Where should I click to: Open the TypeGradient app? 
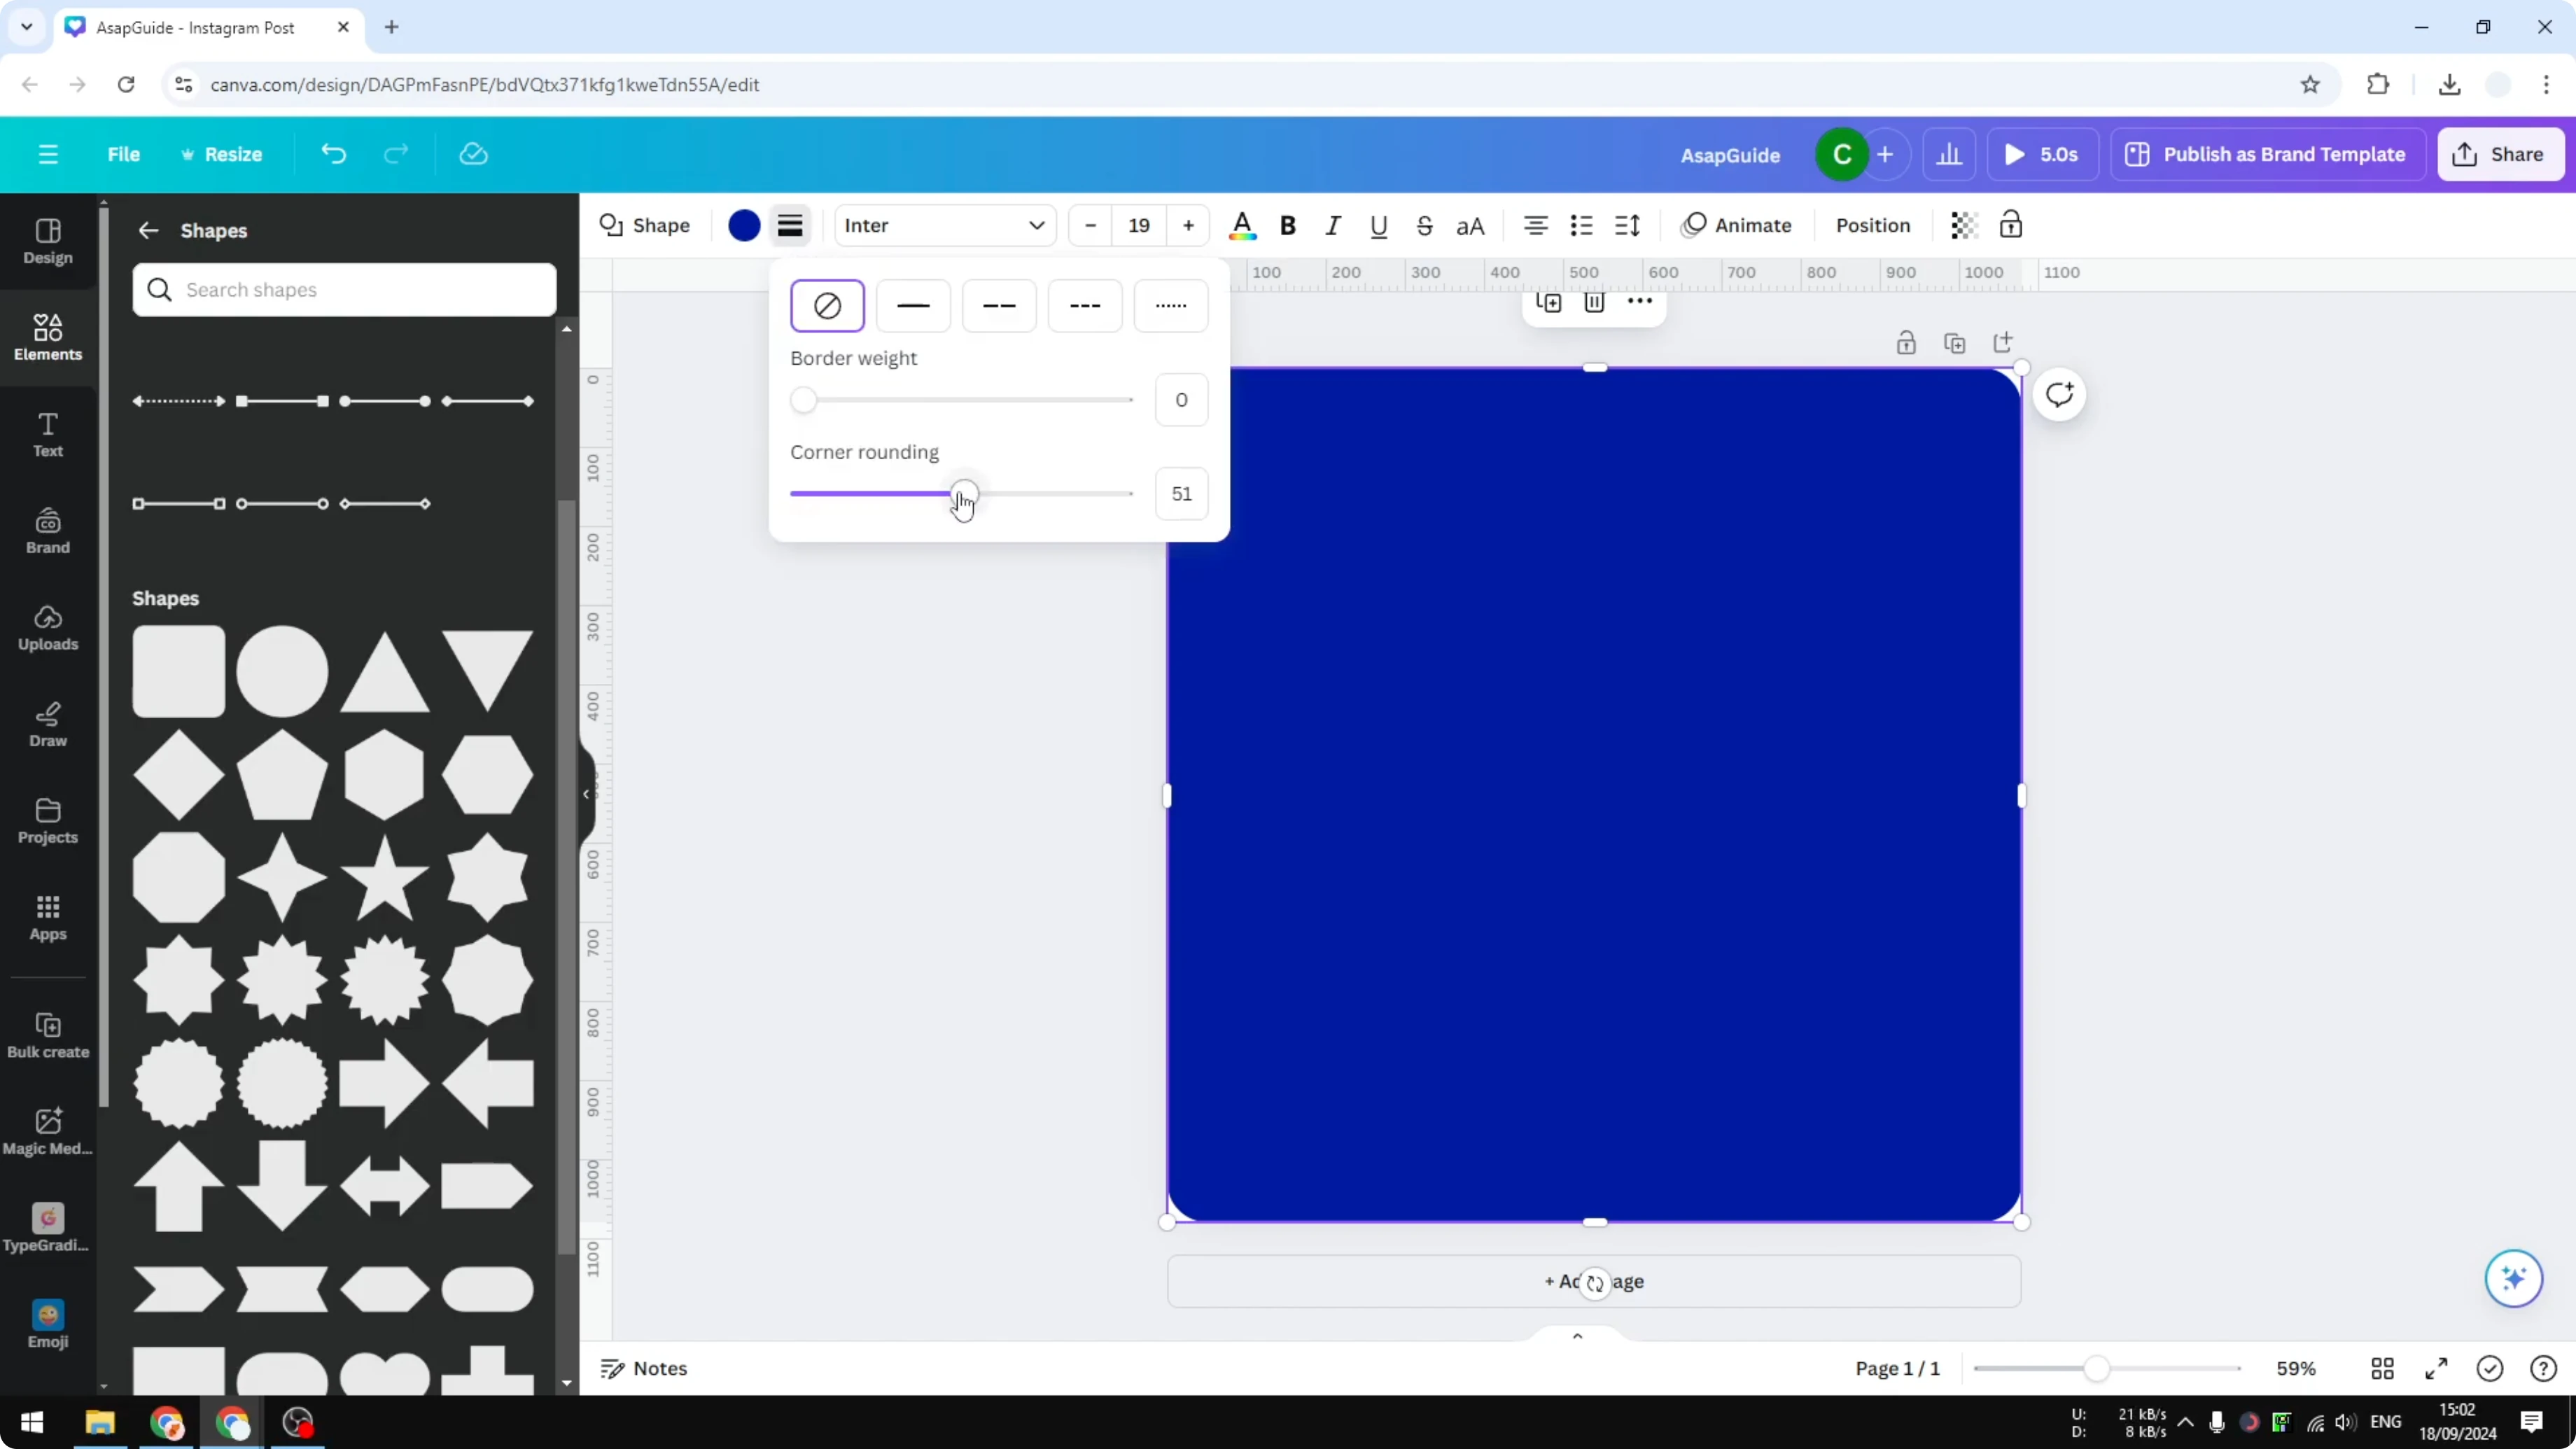48,1228
